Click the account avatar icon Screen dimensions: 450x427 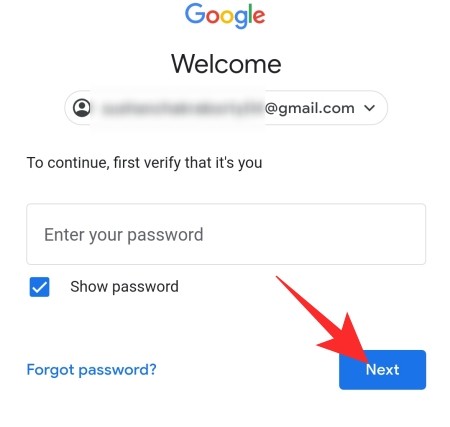click(82, 108)
